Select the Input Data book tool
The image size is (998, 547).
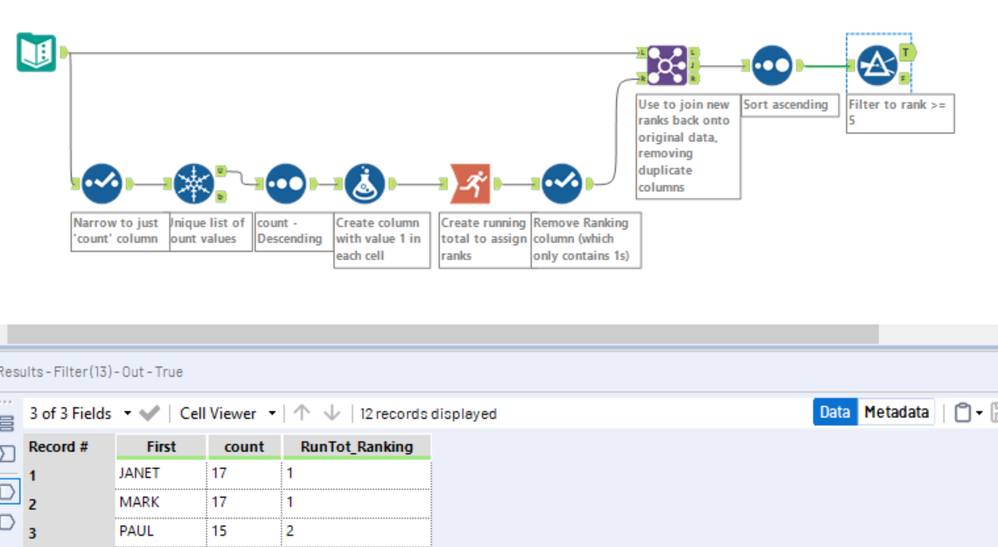(x=36, y=52)
